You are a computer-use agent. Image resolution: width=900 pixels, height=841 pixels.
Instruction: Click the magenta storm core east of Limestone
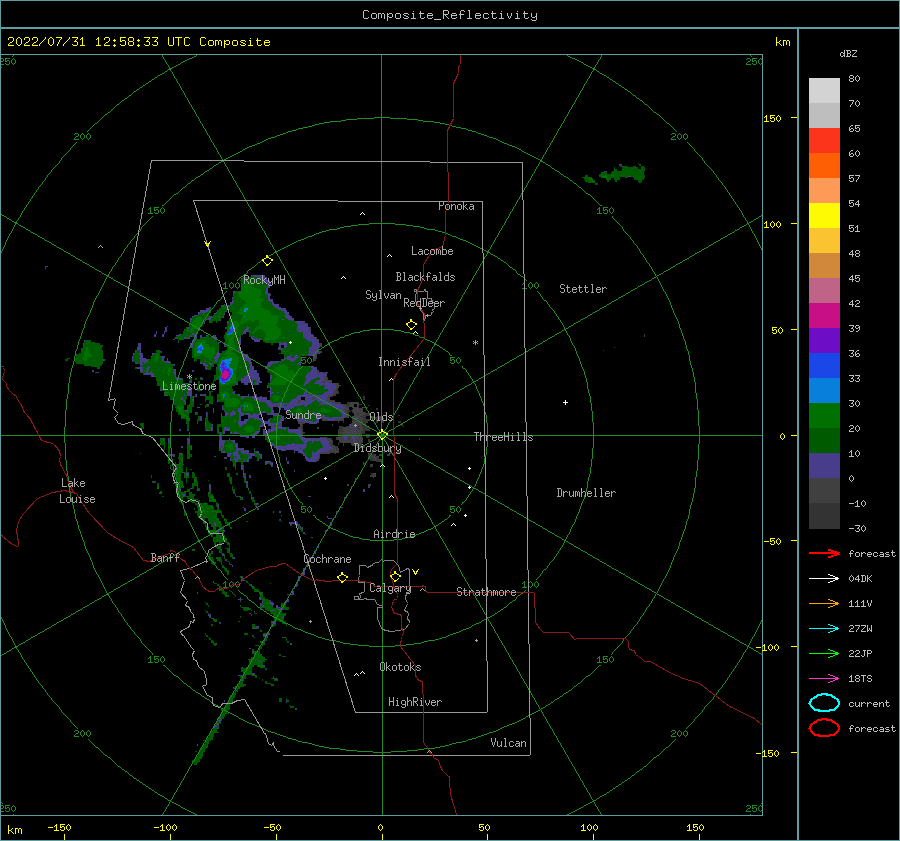pyautogui.click(x=226, y=374)
